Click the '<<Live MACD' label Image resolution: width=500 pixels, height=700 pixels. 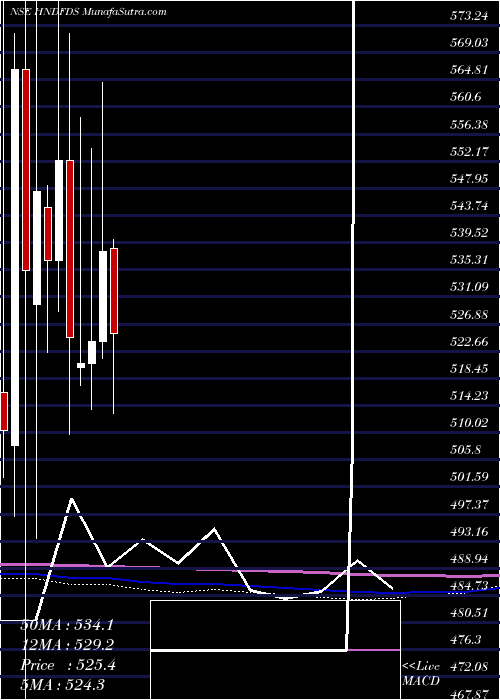tap(421, 674)
